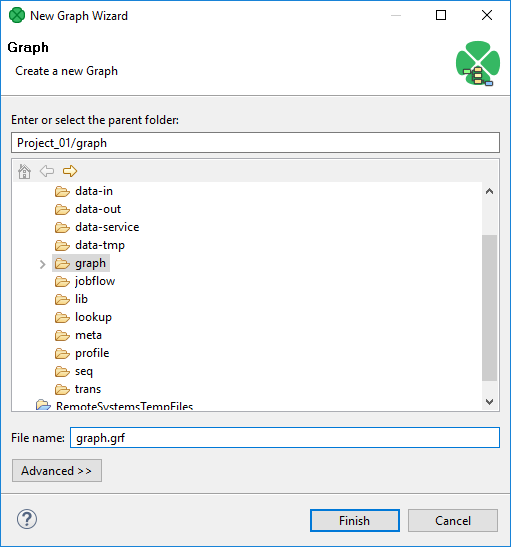Expand the graph folder chevron
This screenshot has height=547, width=511.
[43, 264]
